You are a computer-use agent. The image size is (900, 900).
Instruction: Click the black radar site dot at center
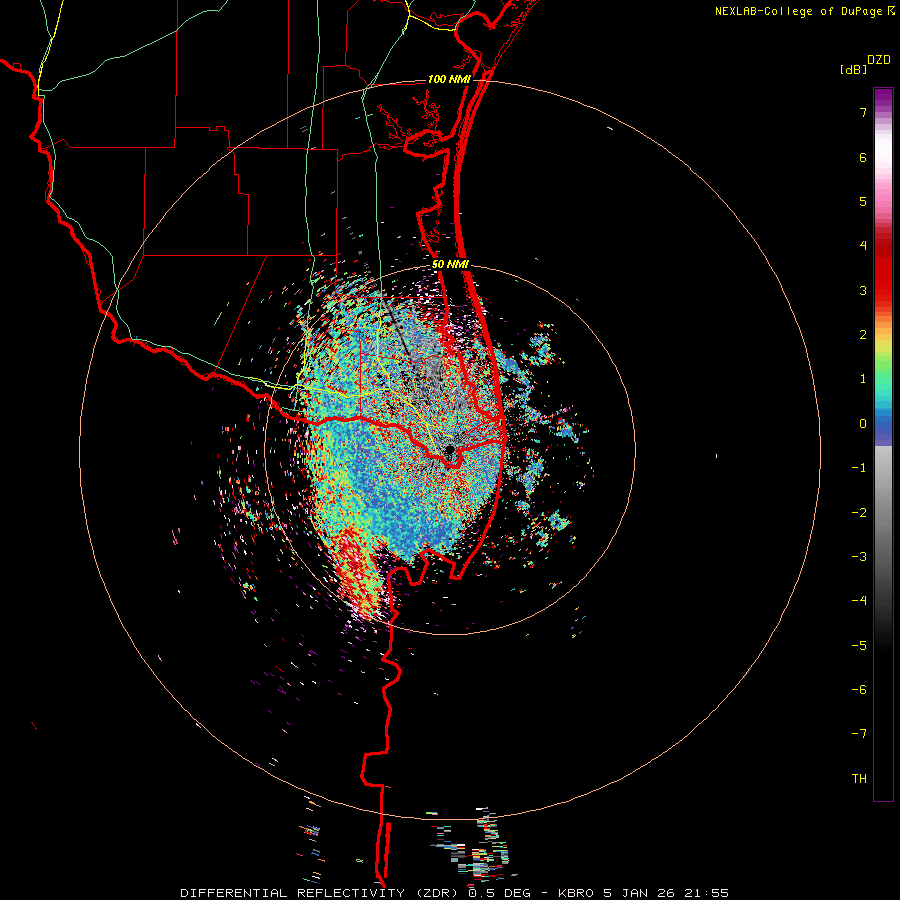(x=449, y=450)
